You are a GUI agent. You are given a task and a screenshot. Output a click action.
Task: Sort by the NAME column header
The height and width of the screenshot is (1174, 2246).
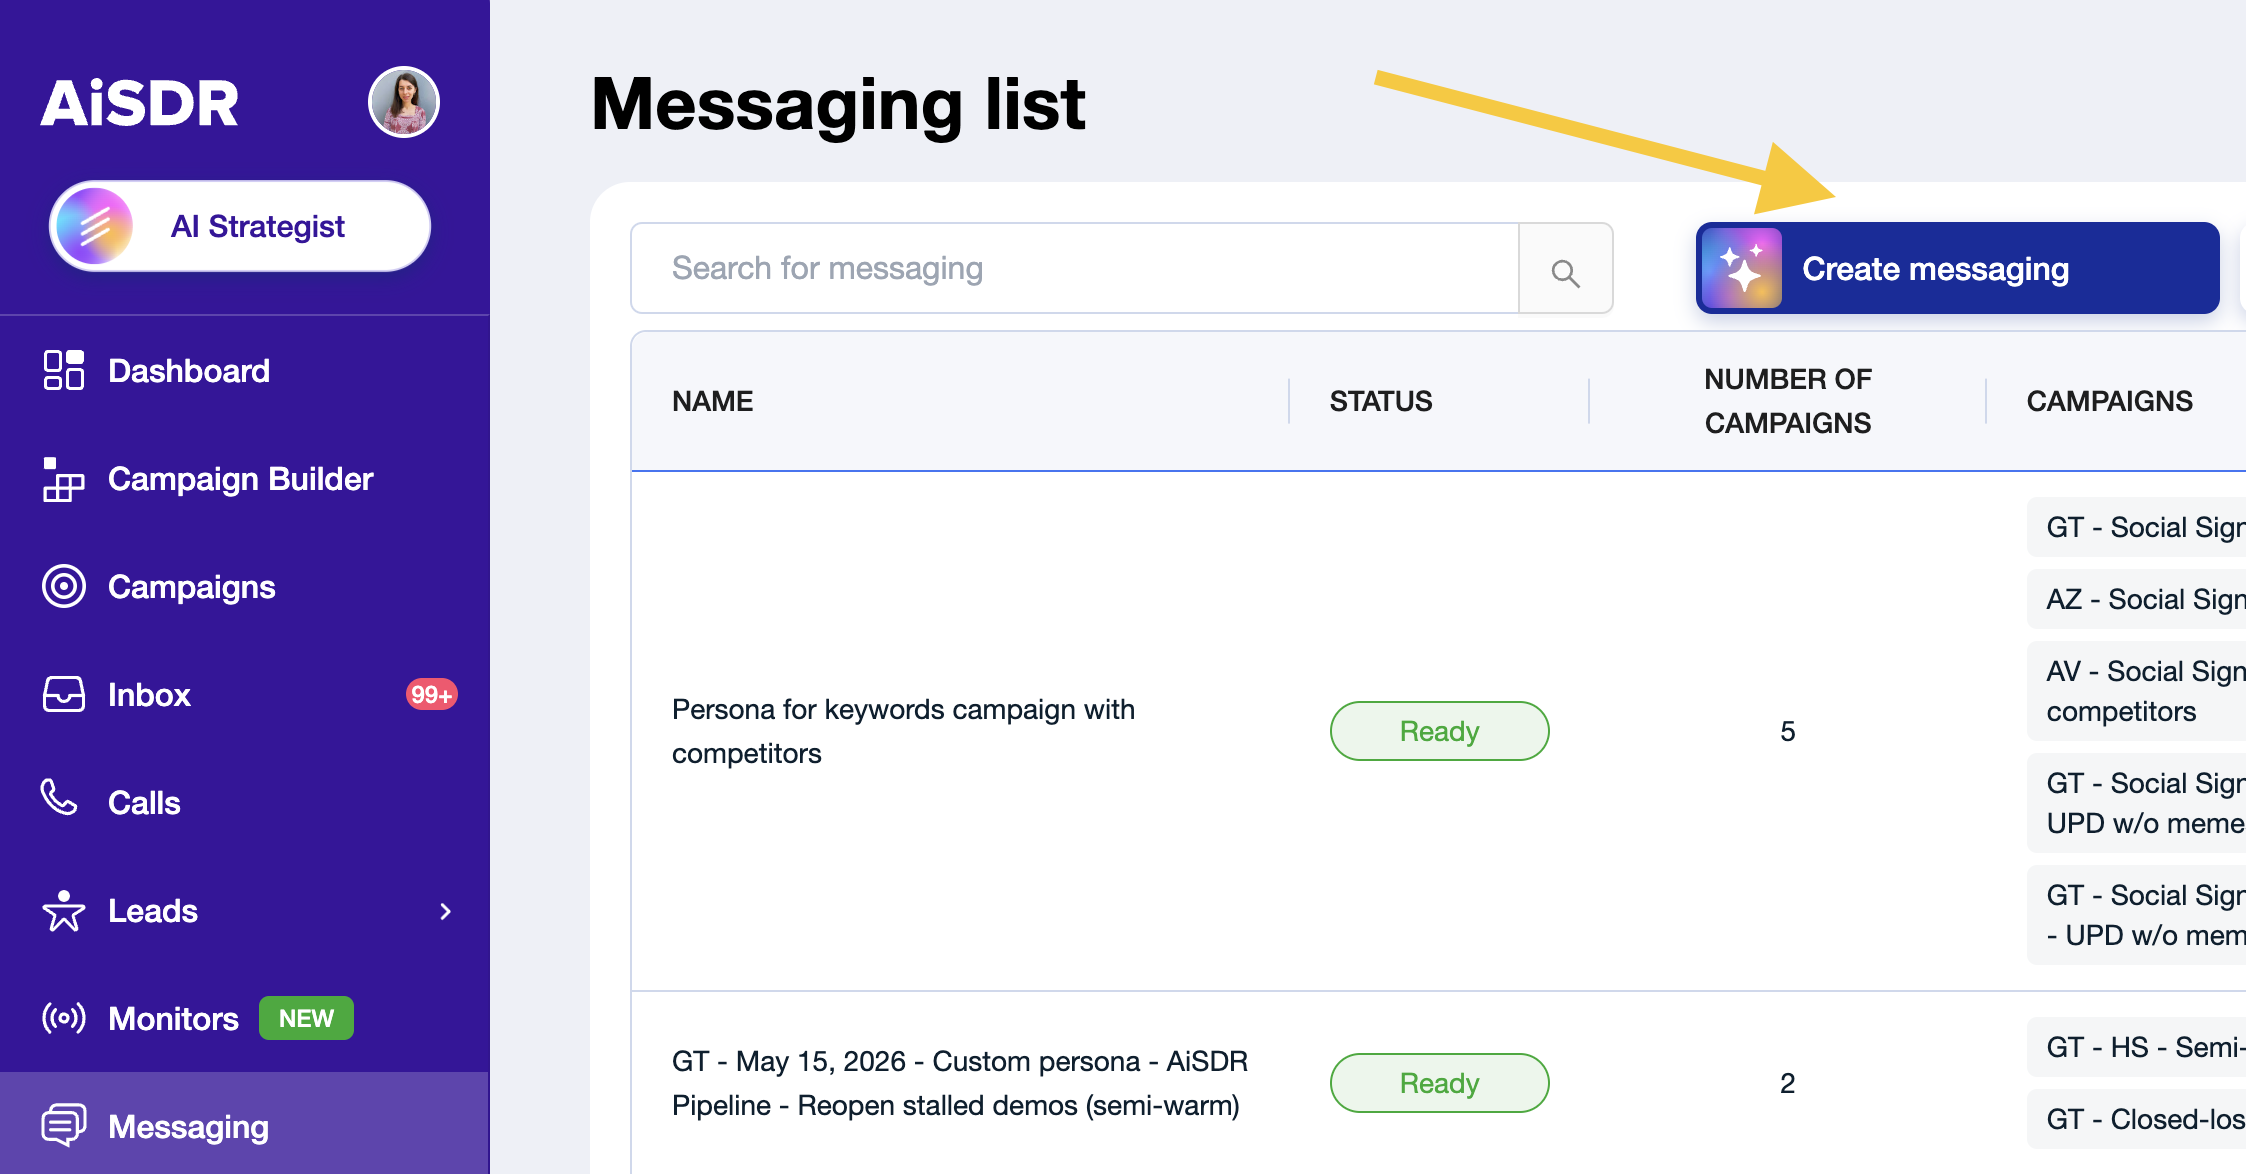coord(712,401)
